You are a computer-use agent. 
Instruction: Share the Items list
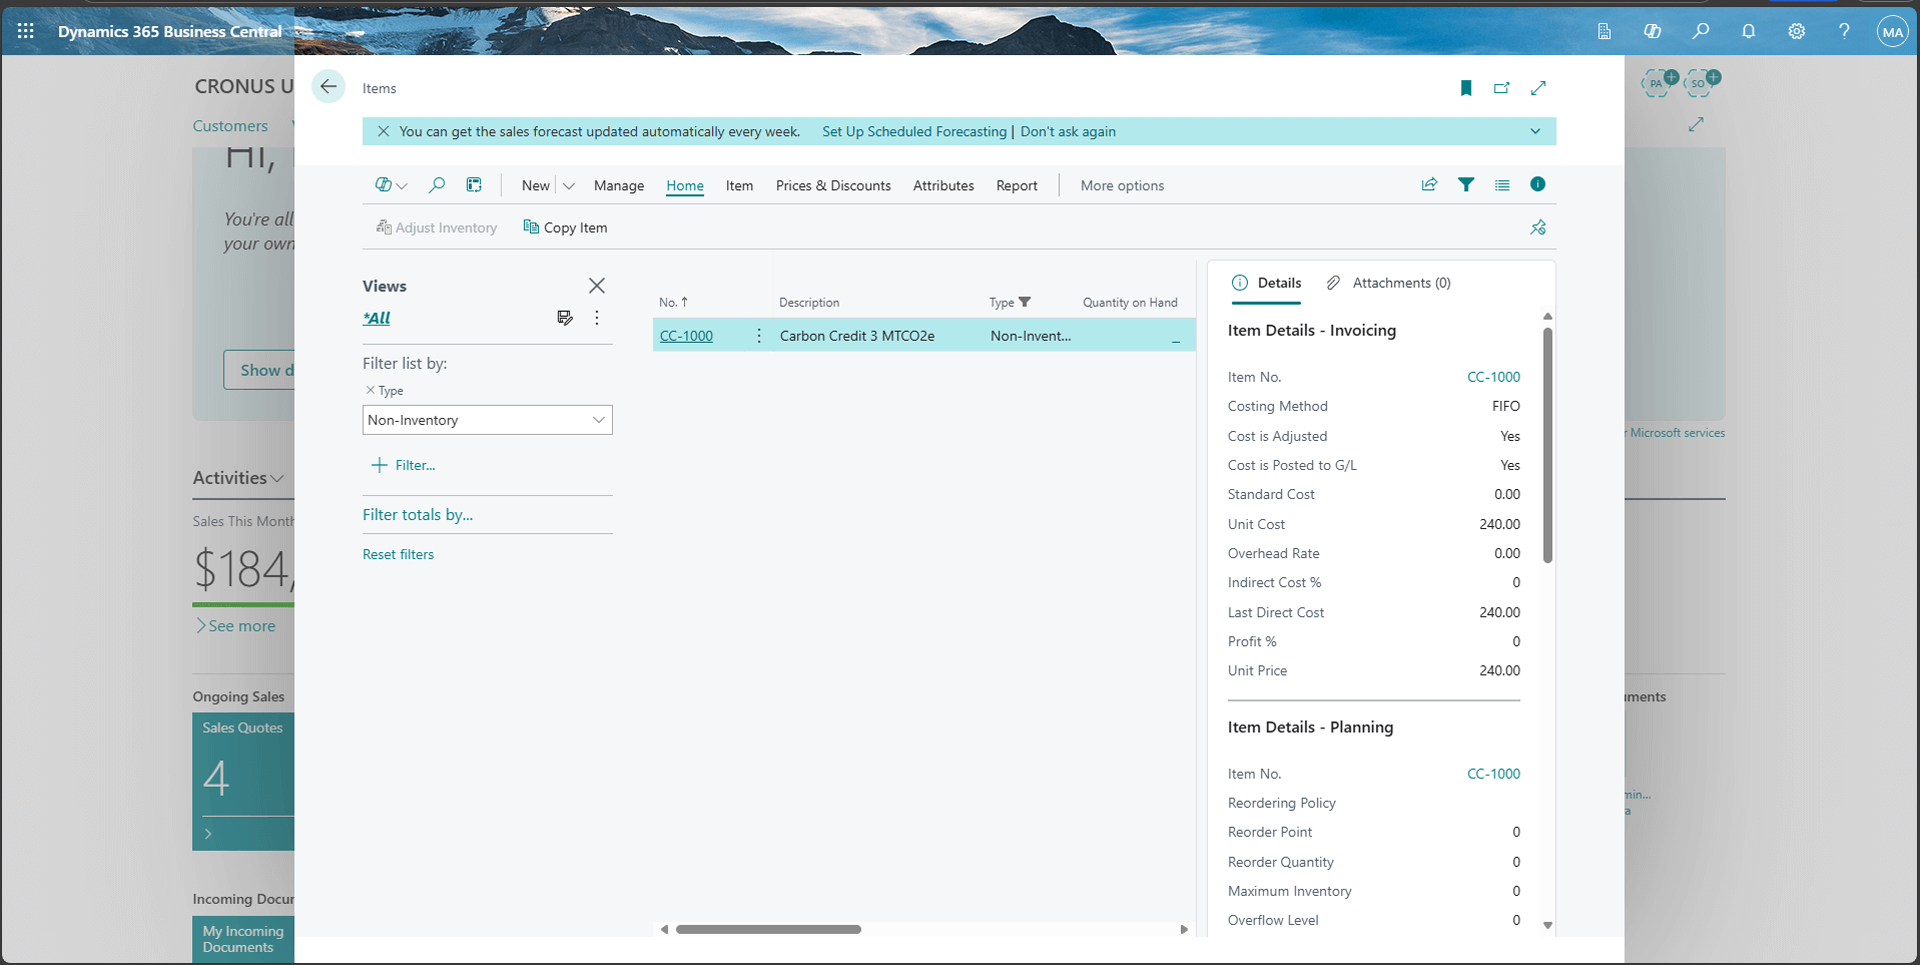tap(1429, 185)
